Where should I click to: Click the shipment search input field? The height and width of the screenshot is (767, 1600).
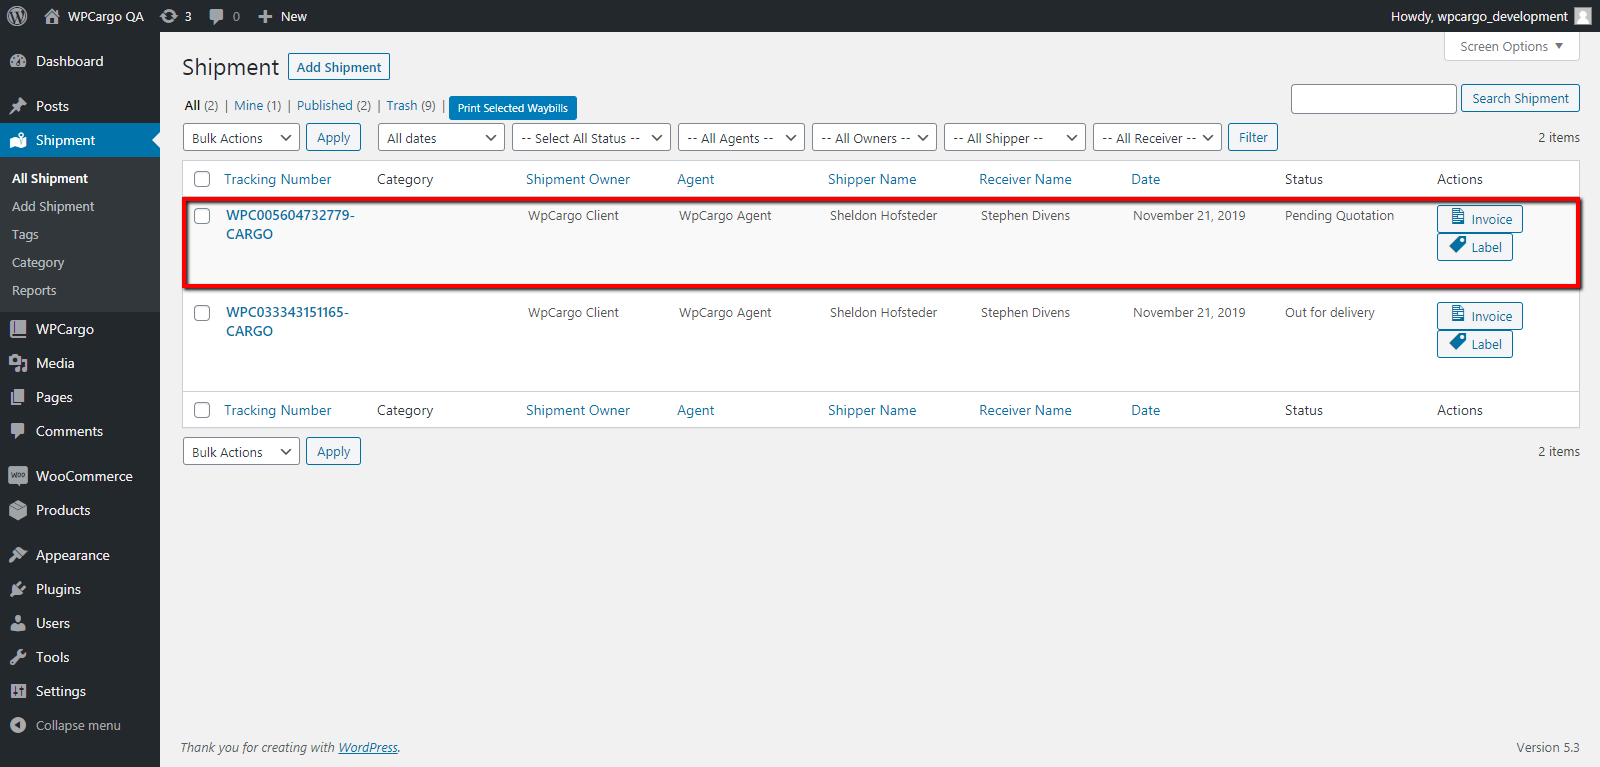coord(1374,99)
